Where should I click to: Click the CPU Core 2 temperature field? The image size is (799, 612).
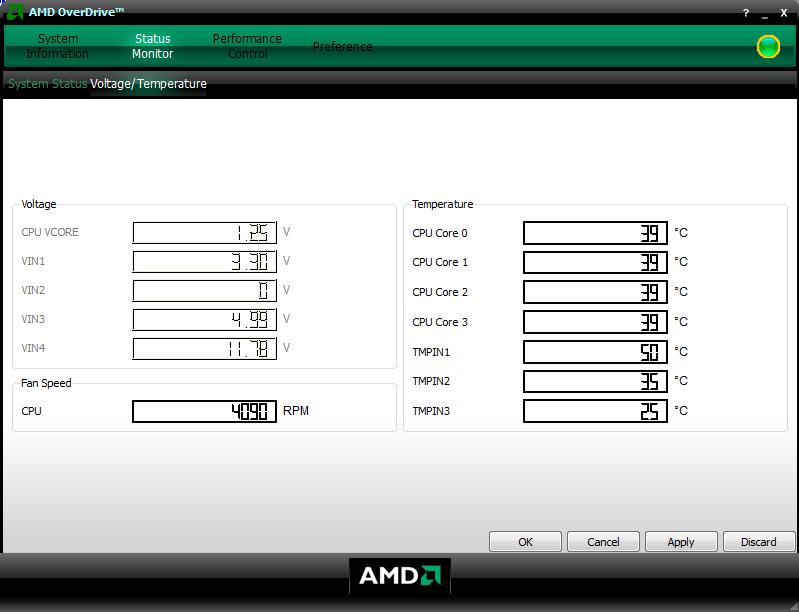point(595,292)
